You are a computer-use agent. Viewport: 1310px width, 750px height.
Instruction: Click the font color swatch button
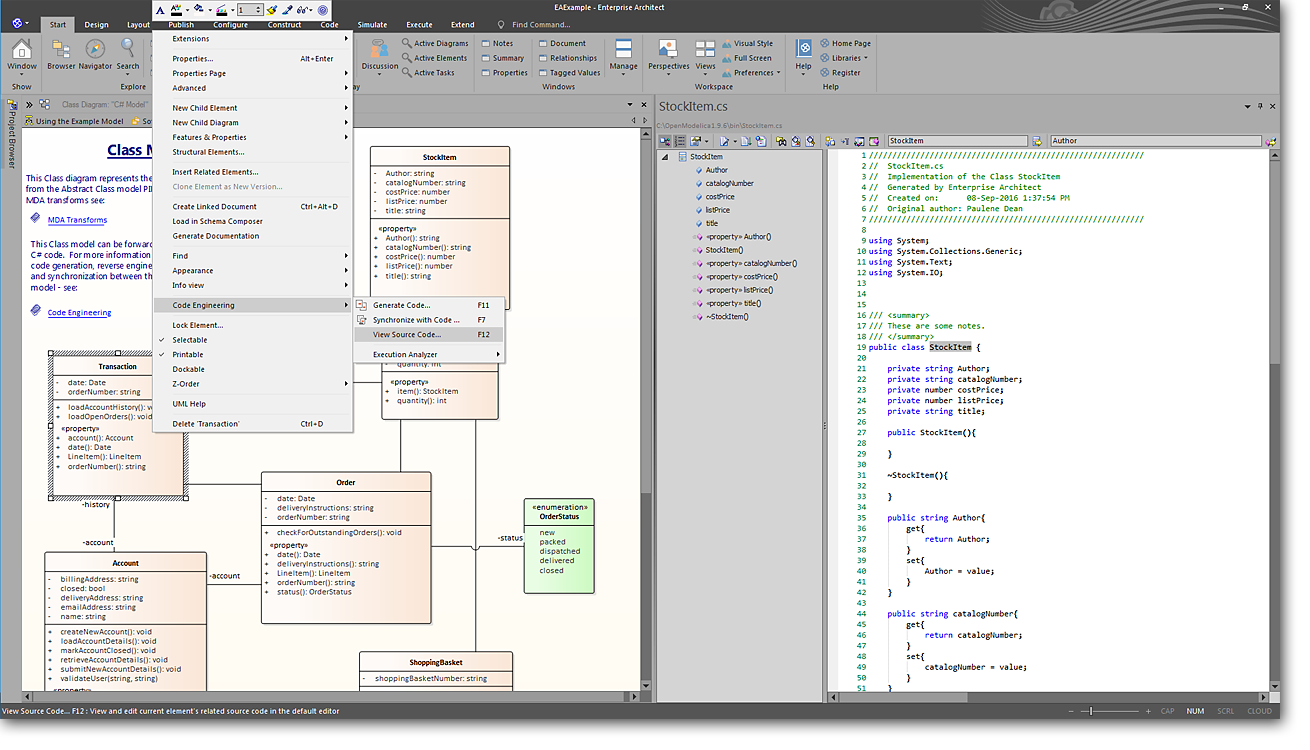pyautogui.click(x=177, y=10)
